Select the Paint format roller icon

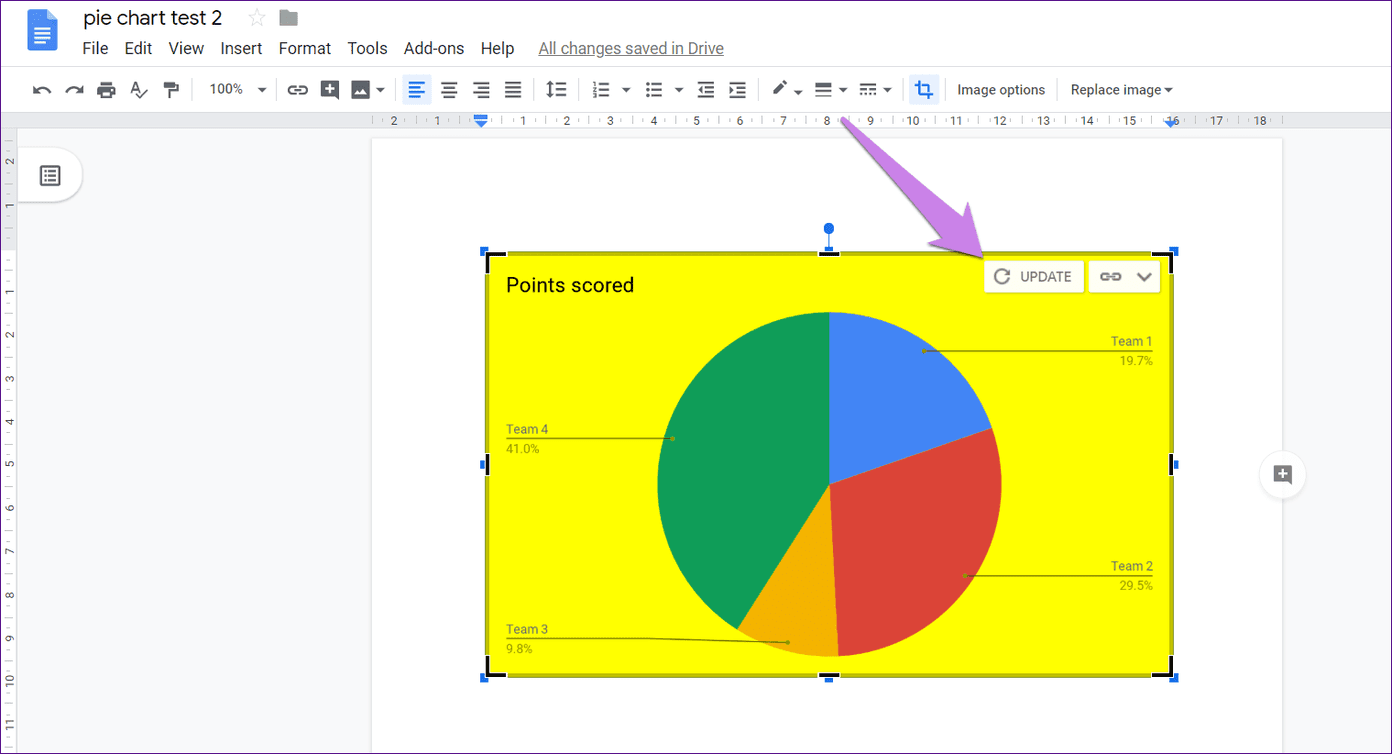pyautogui.click(x=171, y=90)
